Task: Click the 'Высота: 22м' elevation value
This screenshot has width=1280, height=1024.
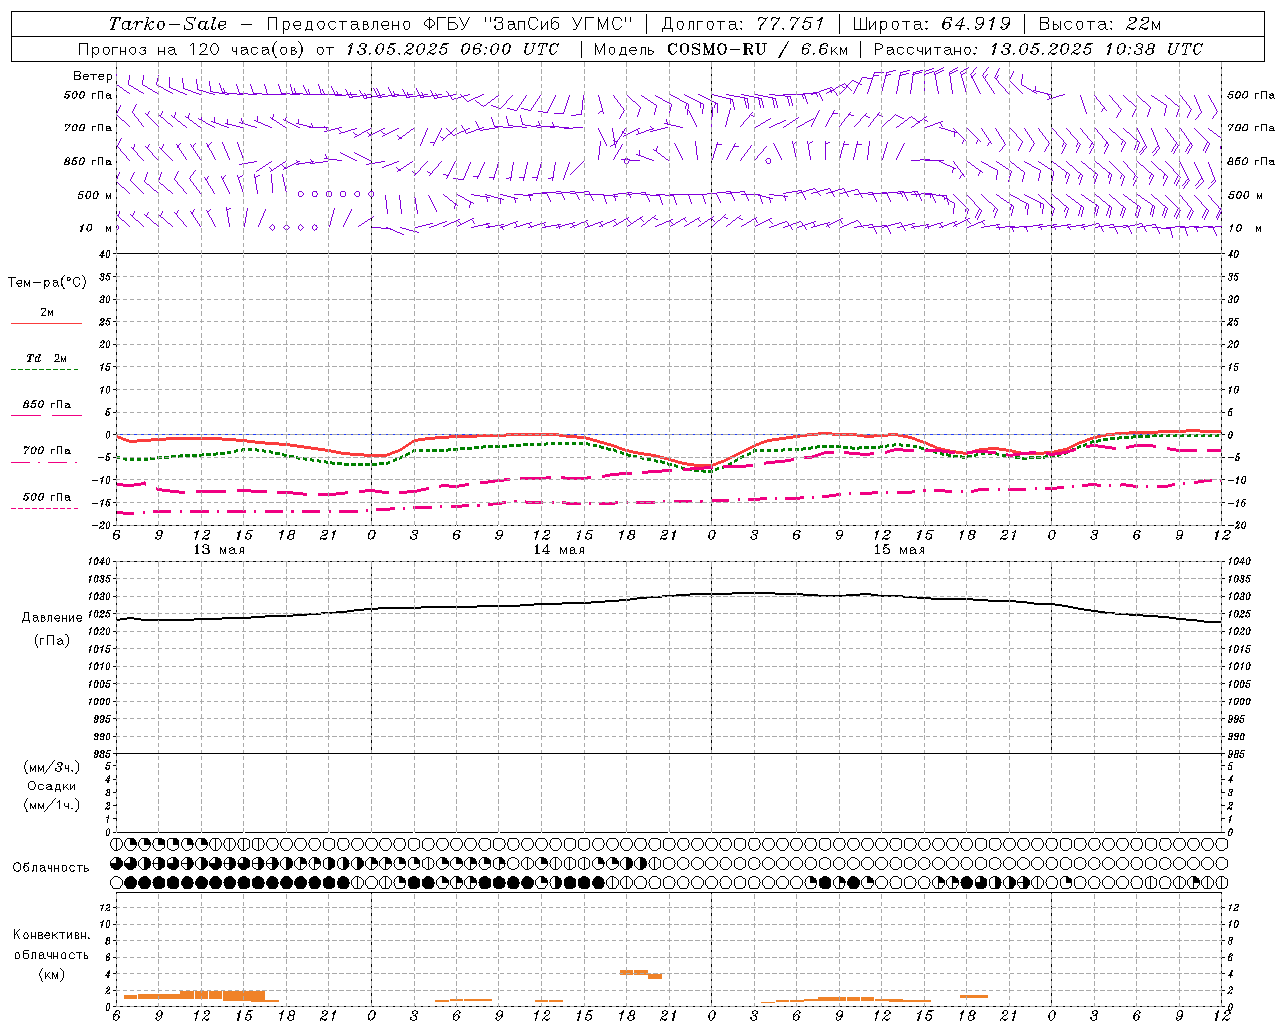Action: point(1100,24)
